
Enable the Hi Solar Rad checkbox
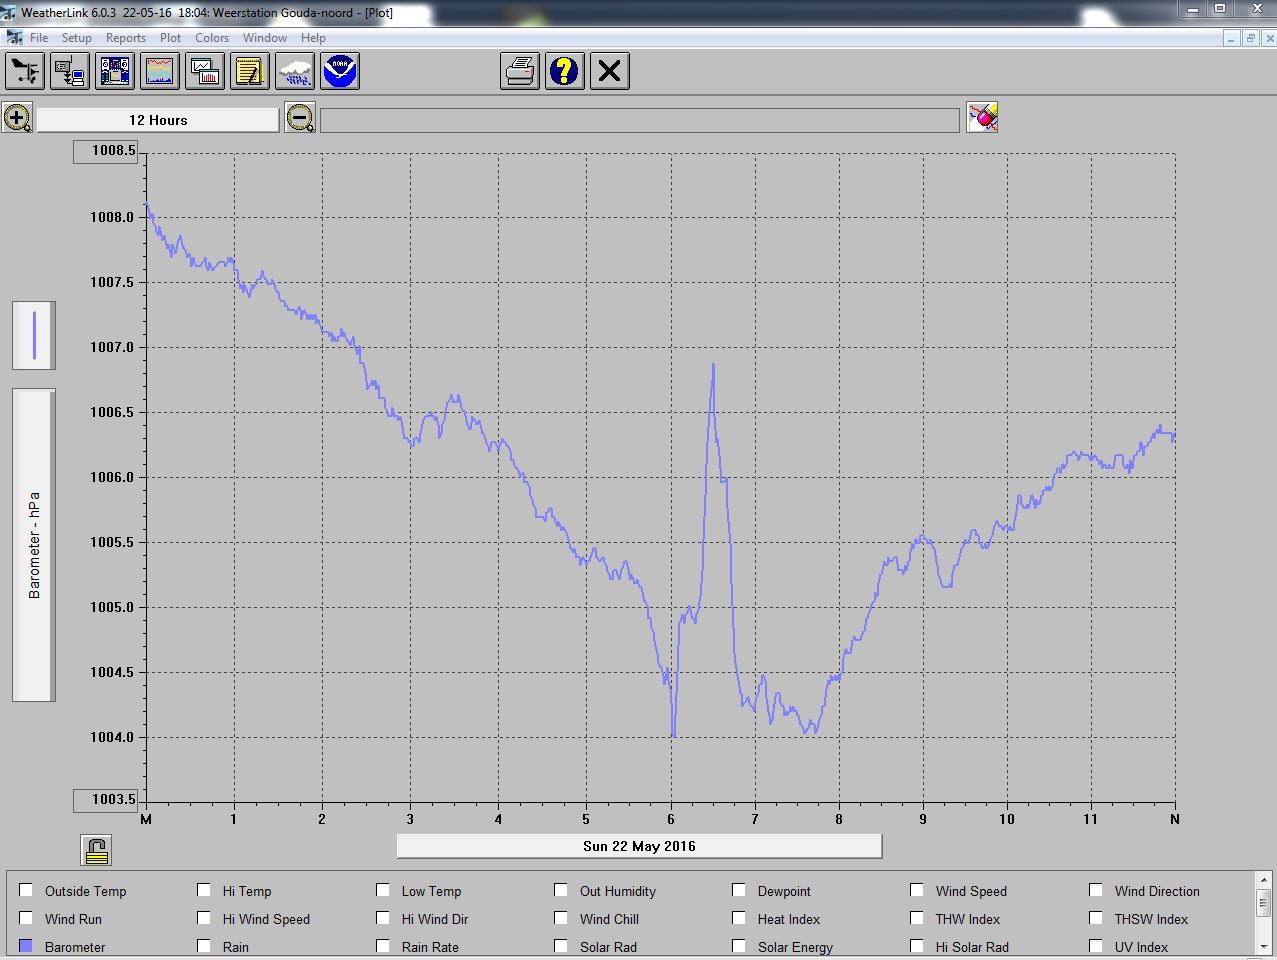[917, 946]
